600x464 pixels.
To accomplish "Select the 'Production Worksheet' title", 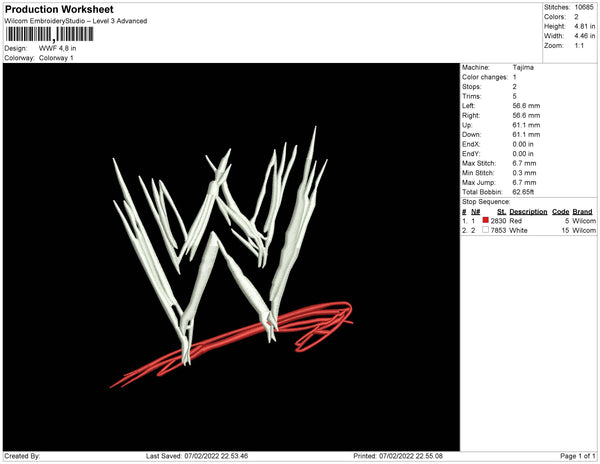I will 59,9.
